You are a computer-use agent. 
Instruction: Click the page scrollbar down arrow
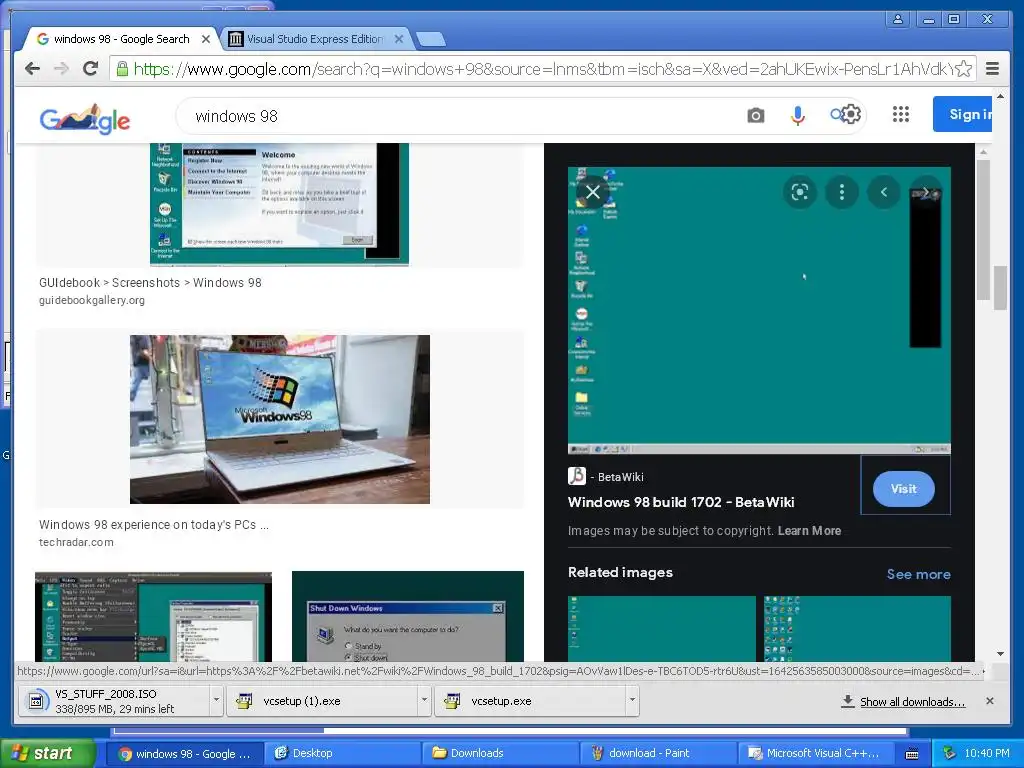[1000, 653]
